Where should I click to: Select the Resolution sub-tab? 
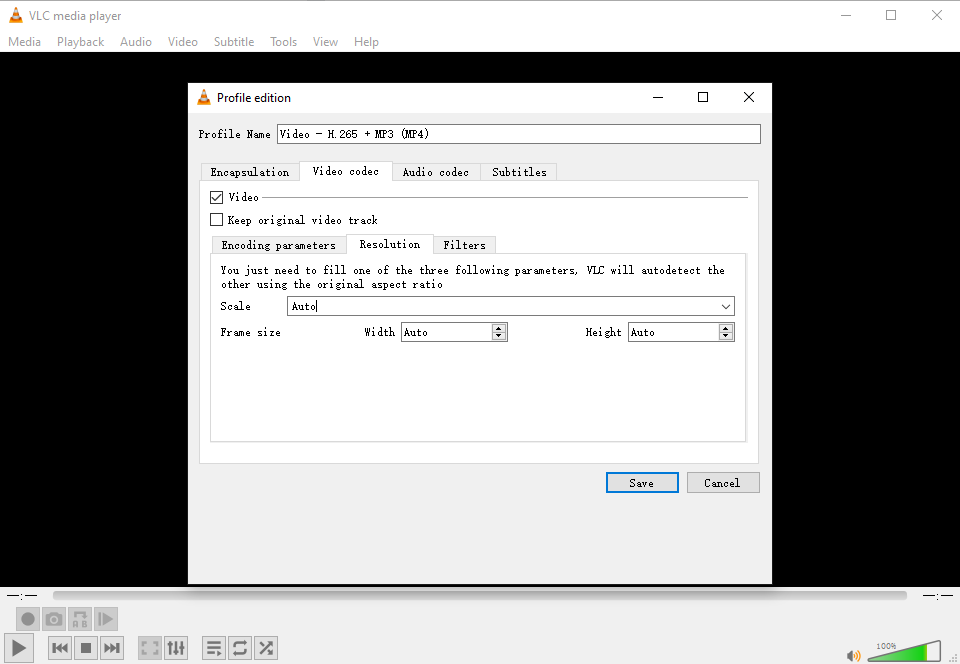tap(390, 244)
